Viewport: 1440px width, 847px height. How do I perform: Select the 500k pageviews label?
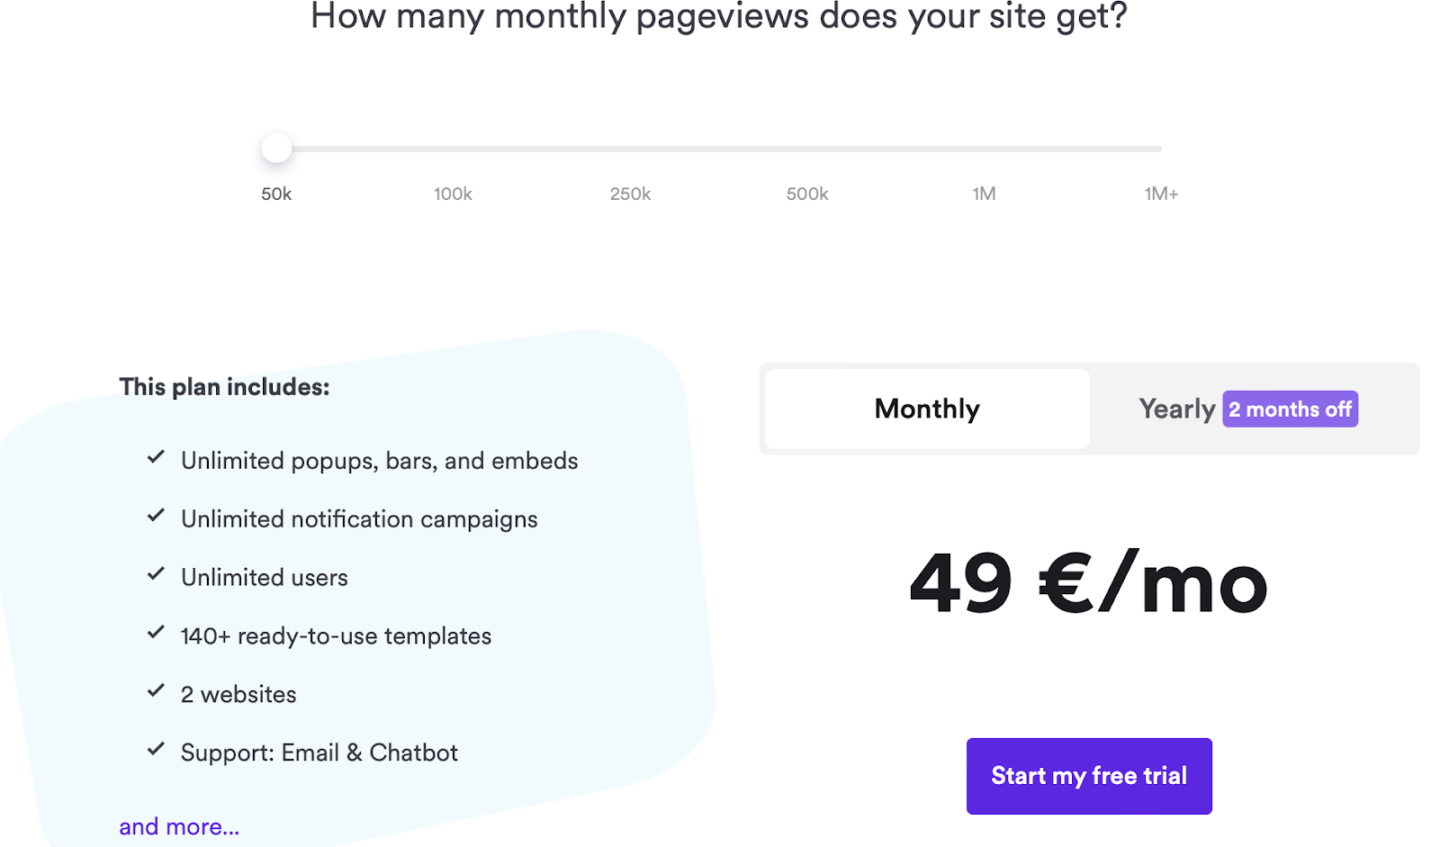click(x=807, y=193)
